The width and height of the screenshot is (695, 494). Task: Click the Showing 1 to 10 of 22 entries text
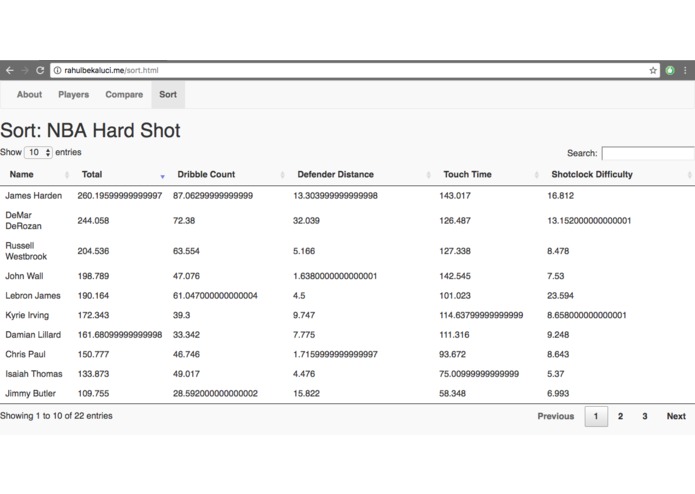56,416
